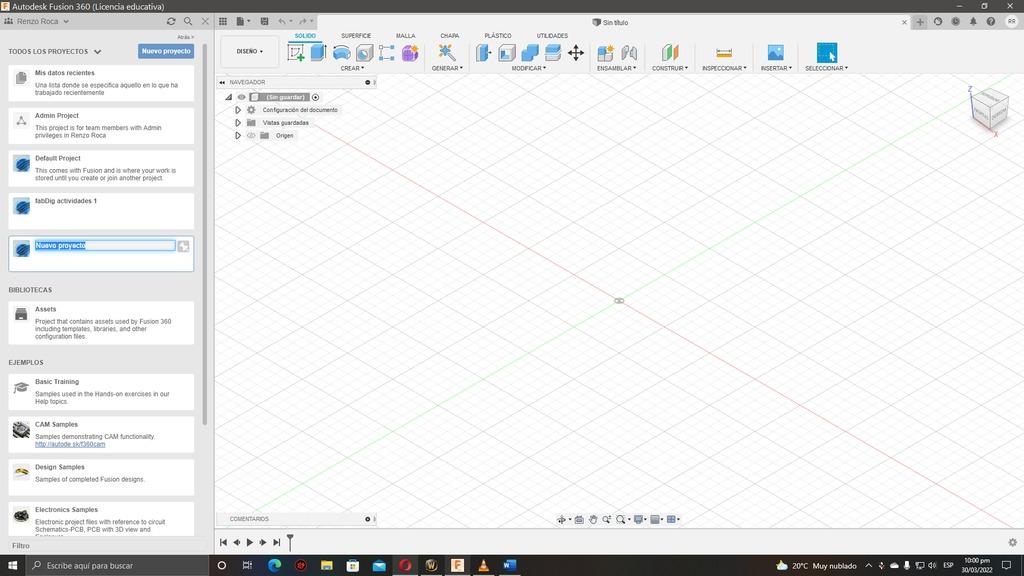Viewport: 1024px width, 576px height.
Task: Select the Pan hand tool
Action: tap(593, 520)
